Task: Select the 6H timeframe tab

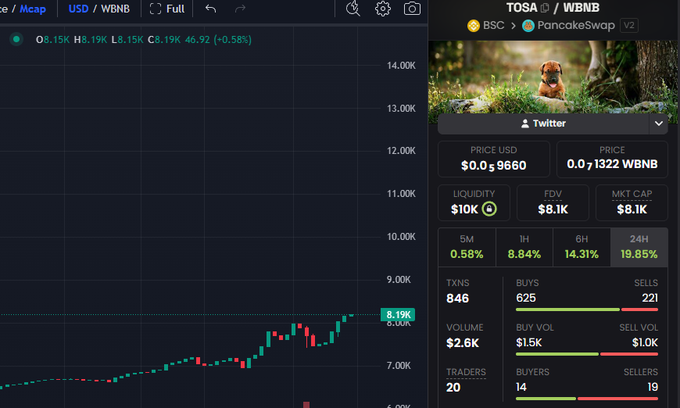Action: (582, 247)
